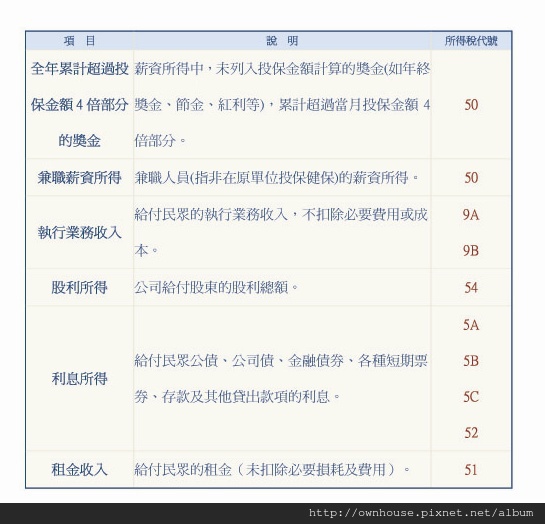Click the line 券、存款及其他貸出款項的利息
545x524 pixels.
click(x=237, y=396)
